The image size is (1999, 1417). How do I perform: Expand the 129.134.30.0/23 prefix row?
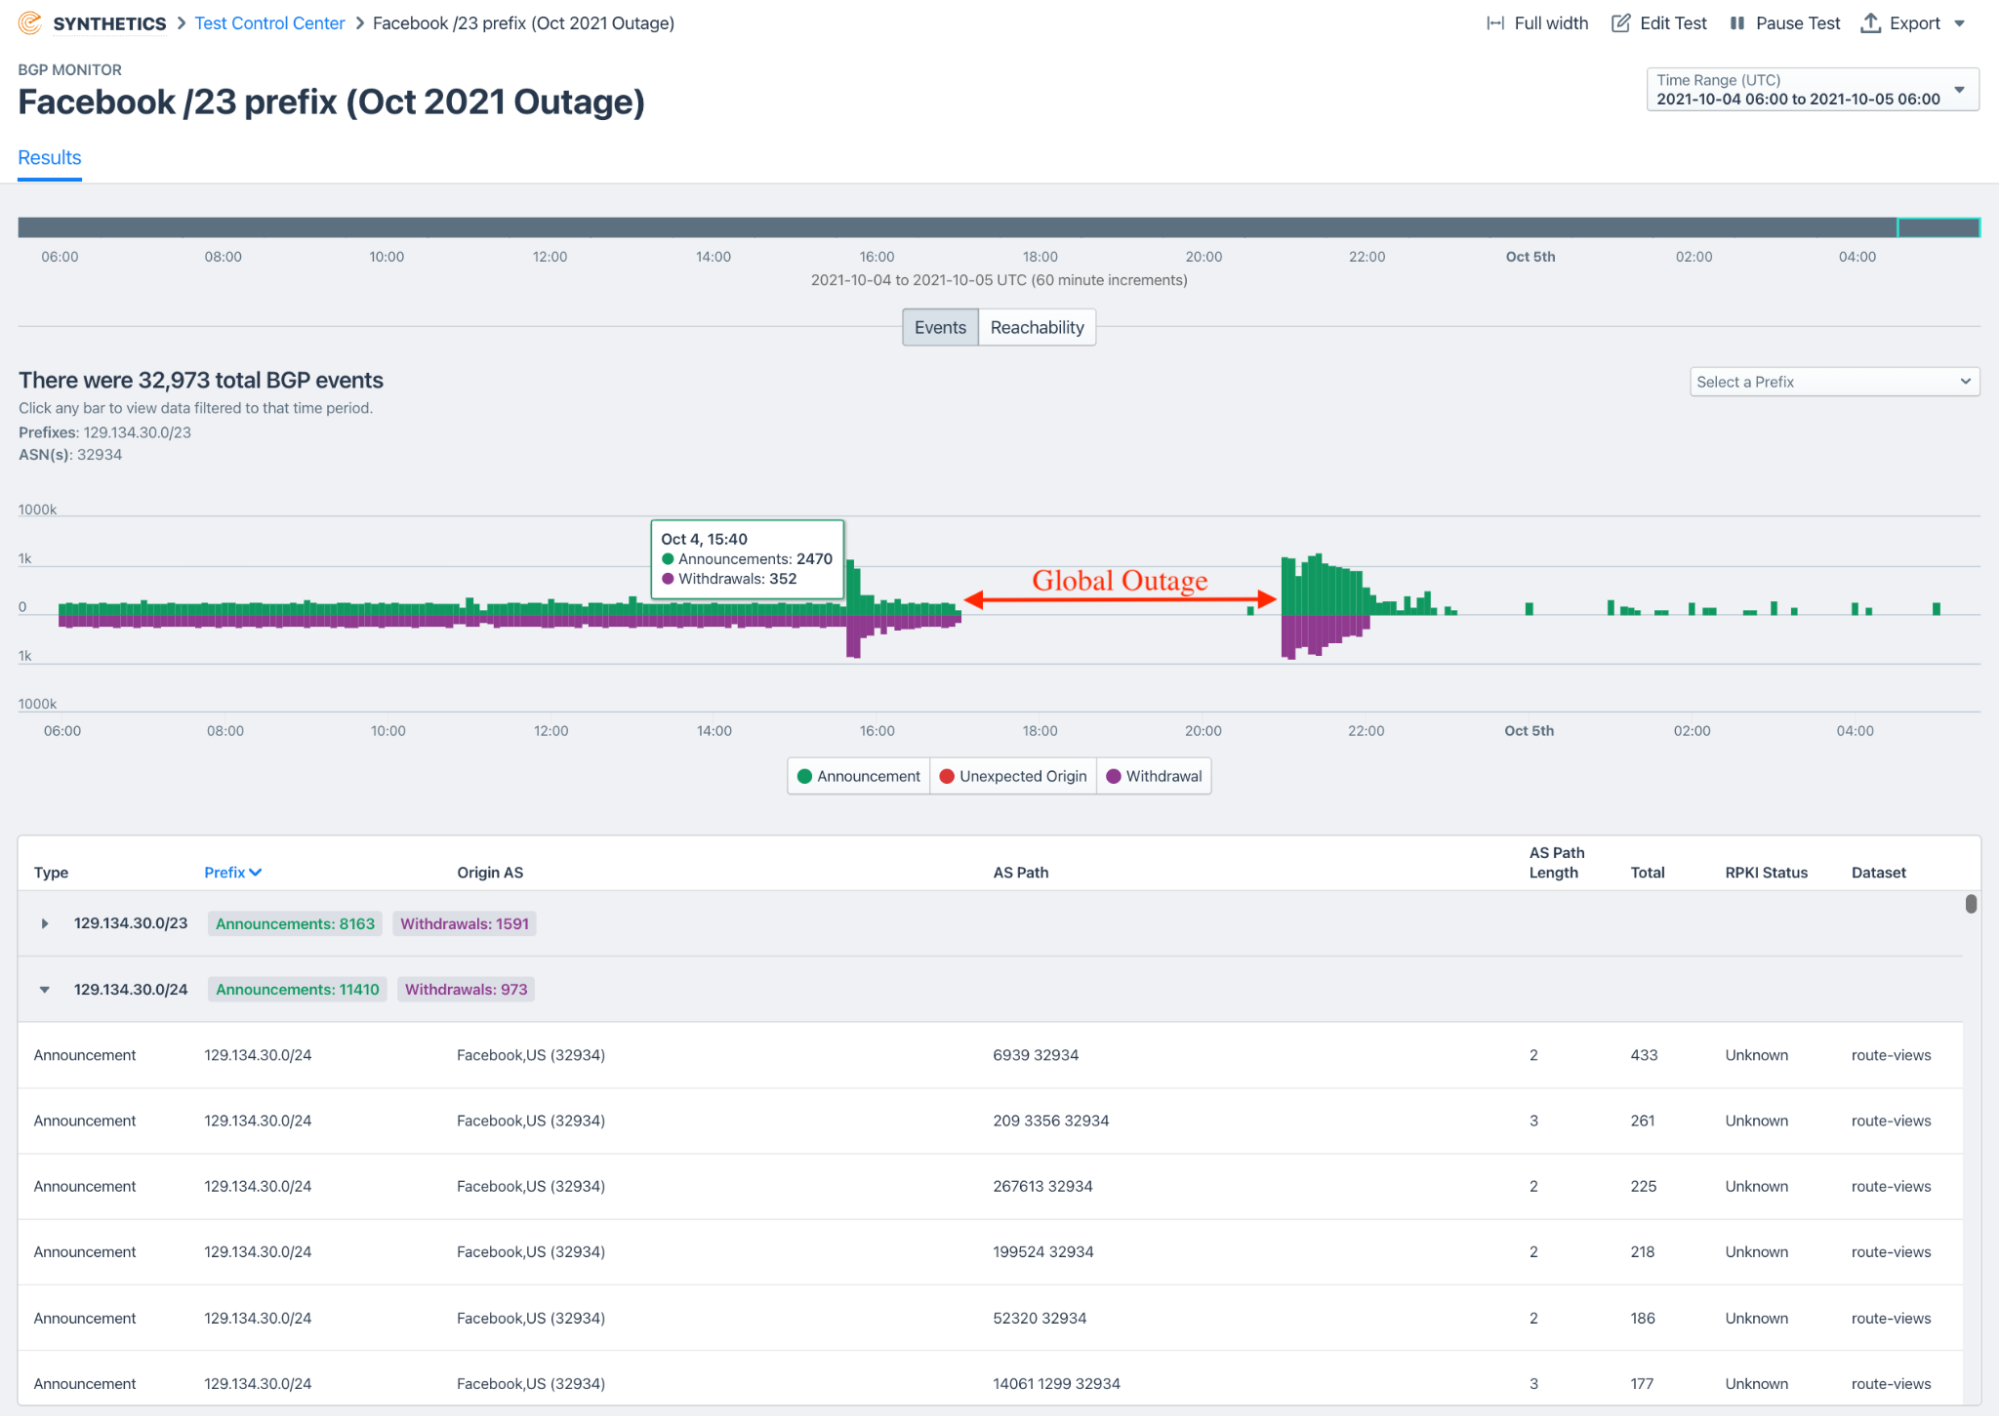click(45, 924)
